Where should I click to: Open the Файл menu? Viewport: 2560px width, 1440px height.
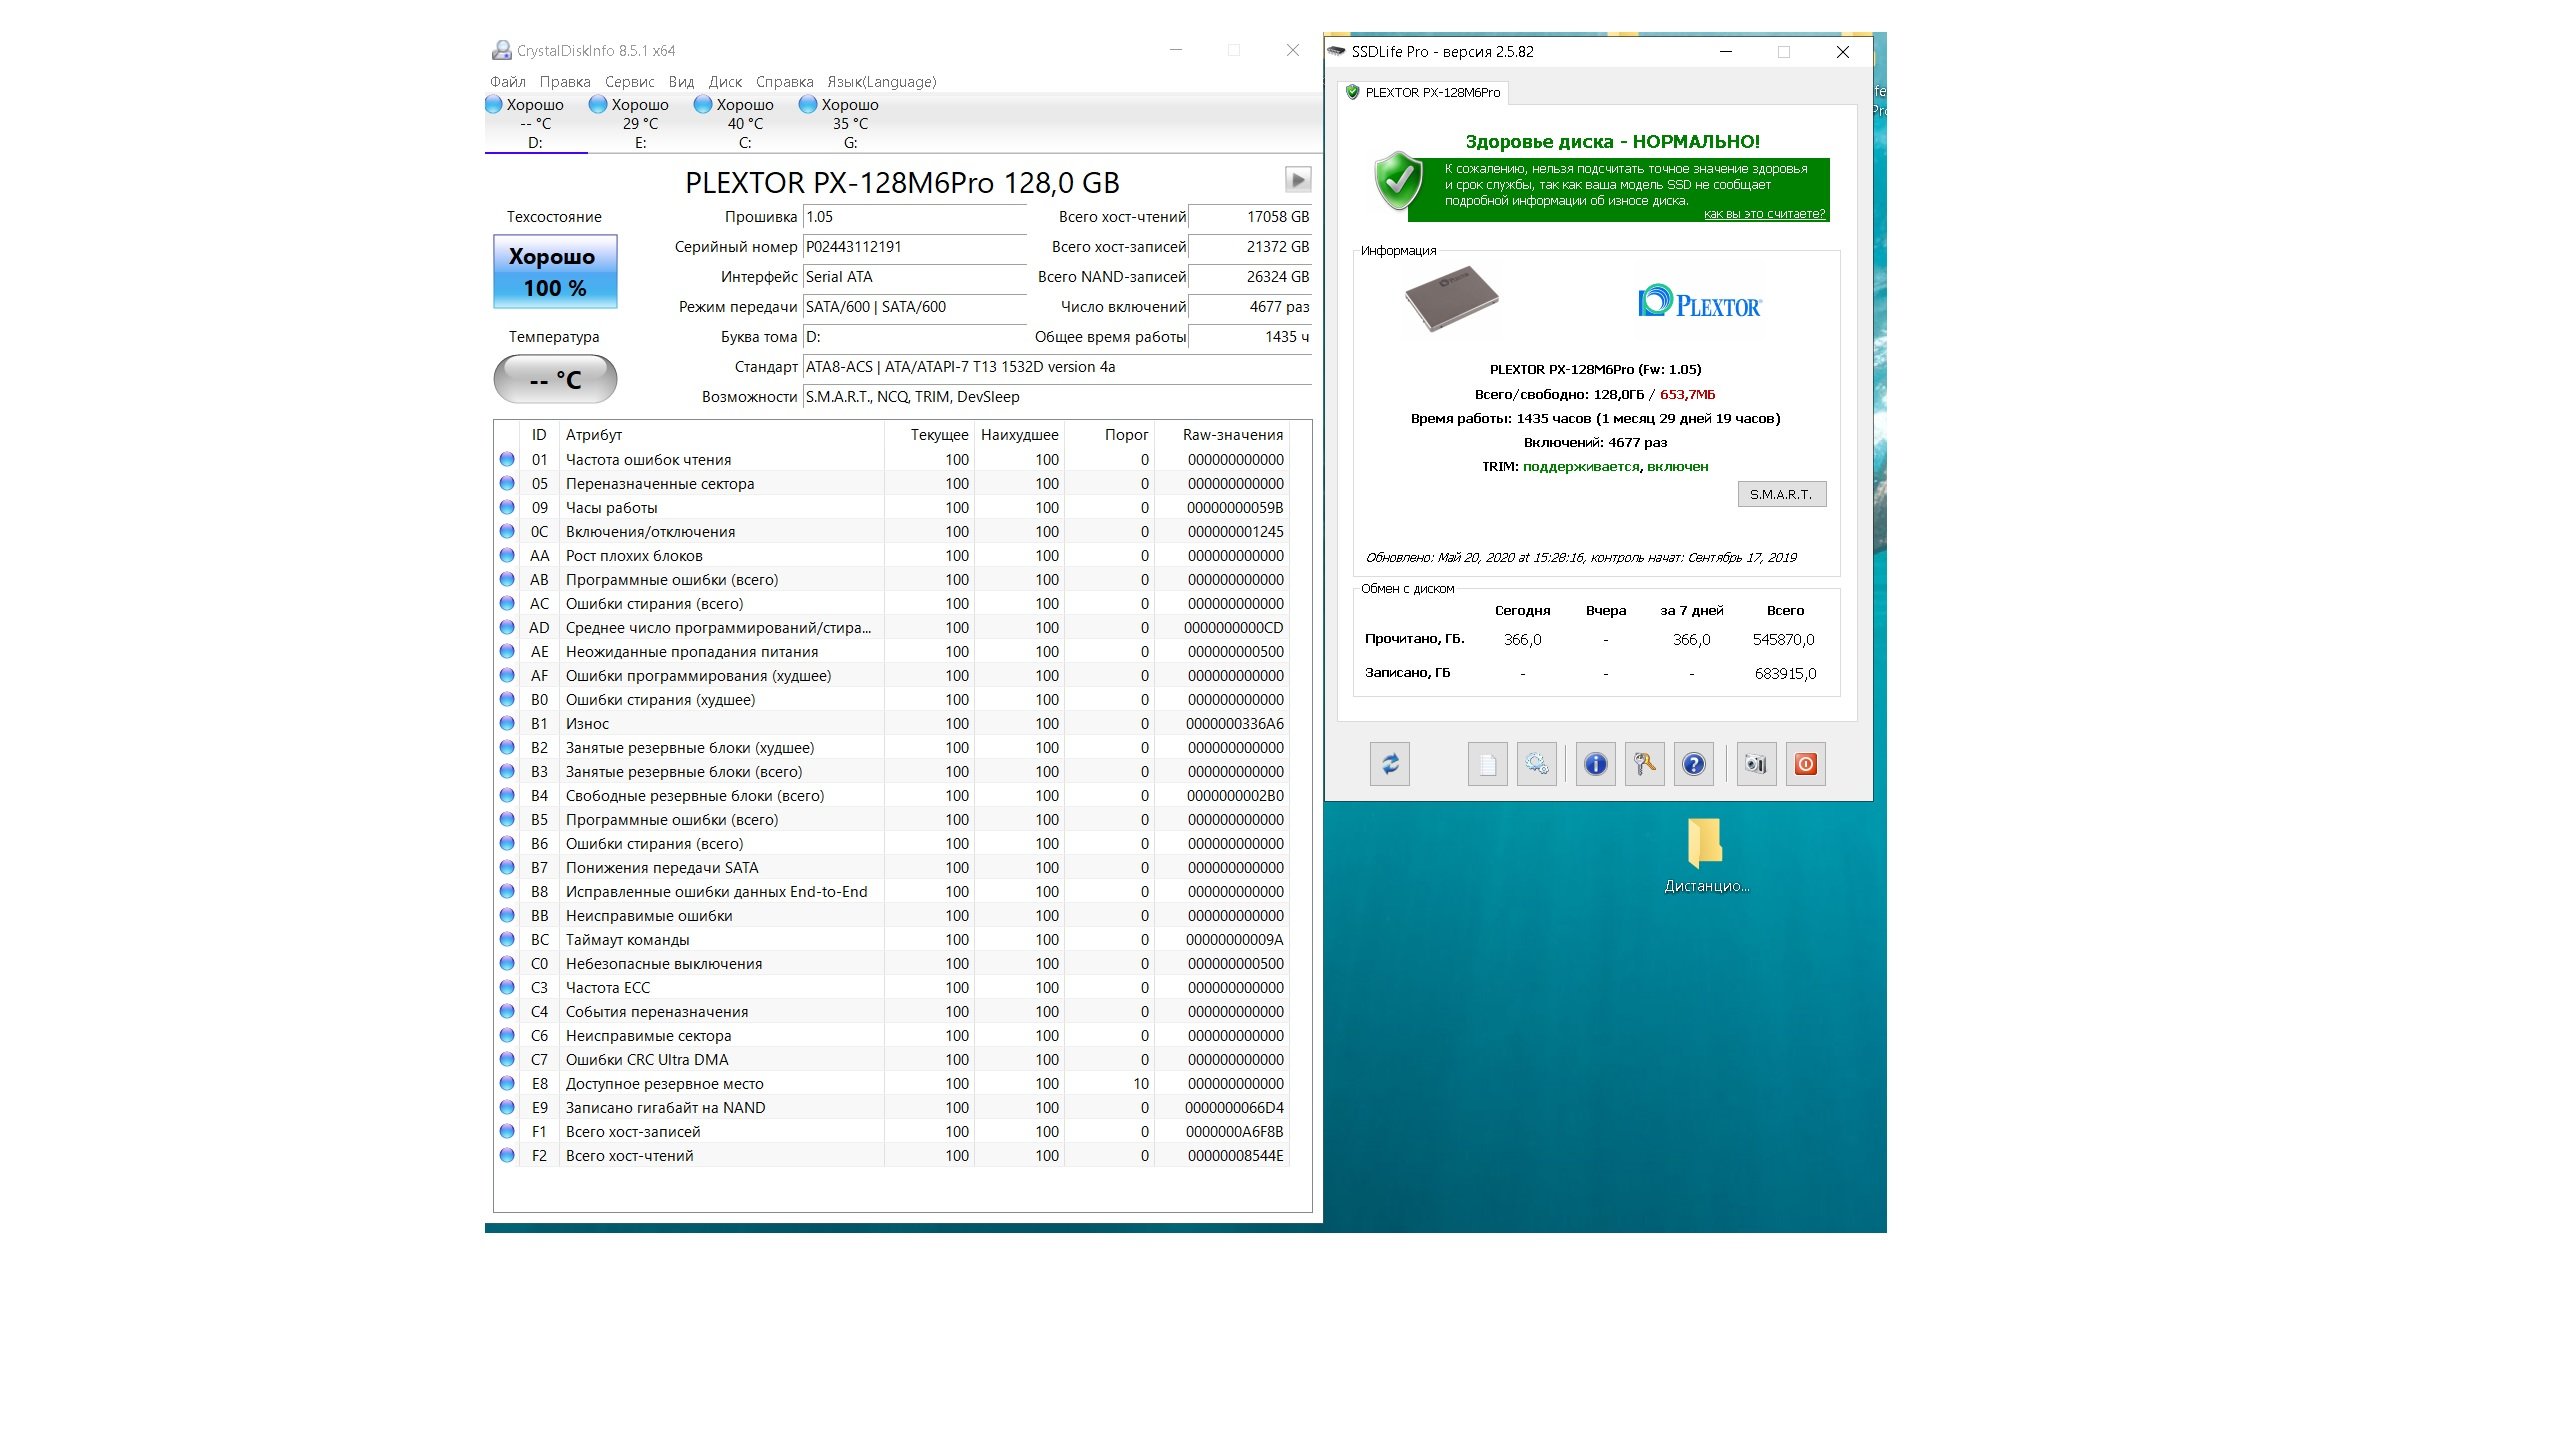click(508, 82)
